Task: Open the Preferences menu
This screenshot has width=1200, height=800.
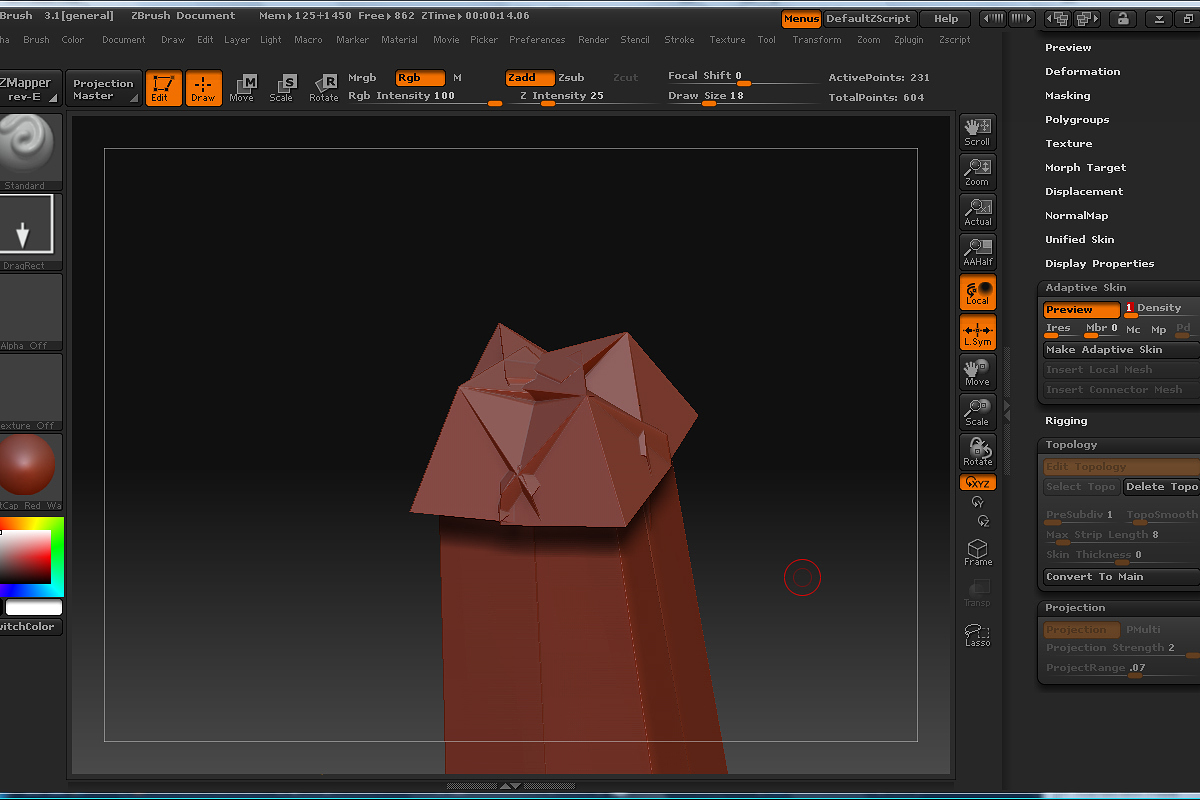Action: [537, 40]
